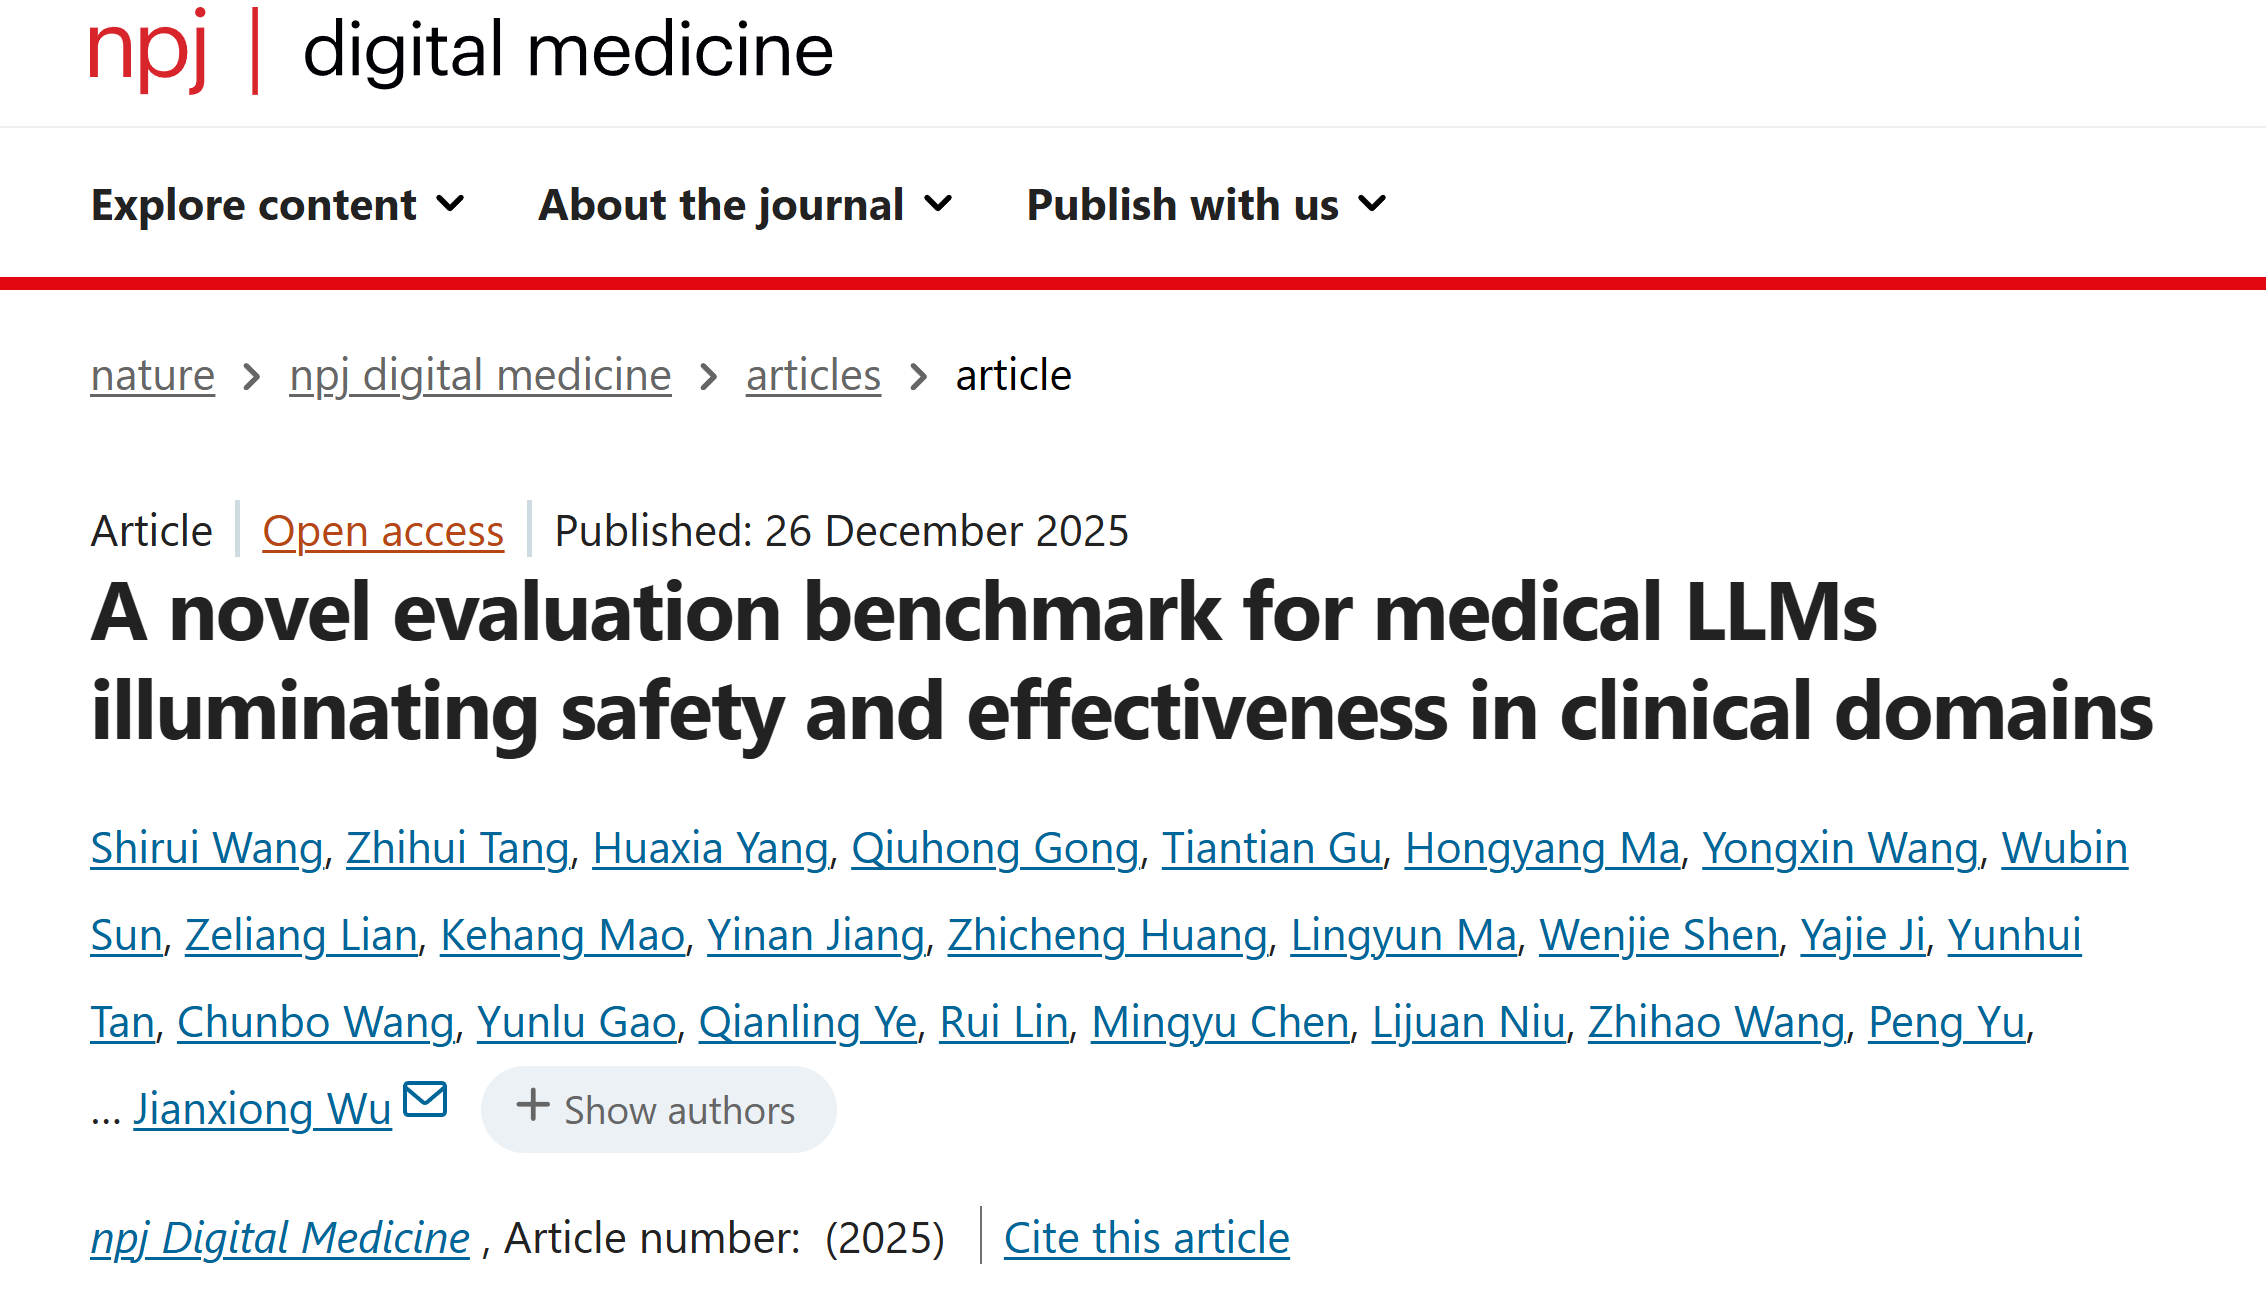
Task: Open the Cite this article link
Action: (x=1146, y=1238)
